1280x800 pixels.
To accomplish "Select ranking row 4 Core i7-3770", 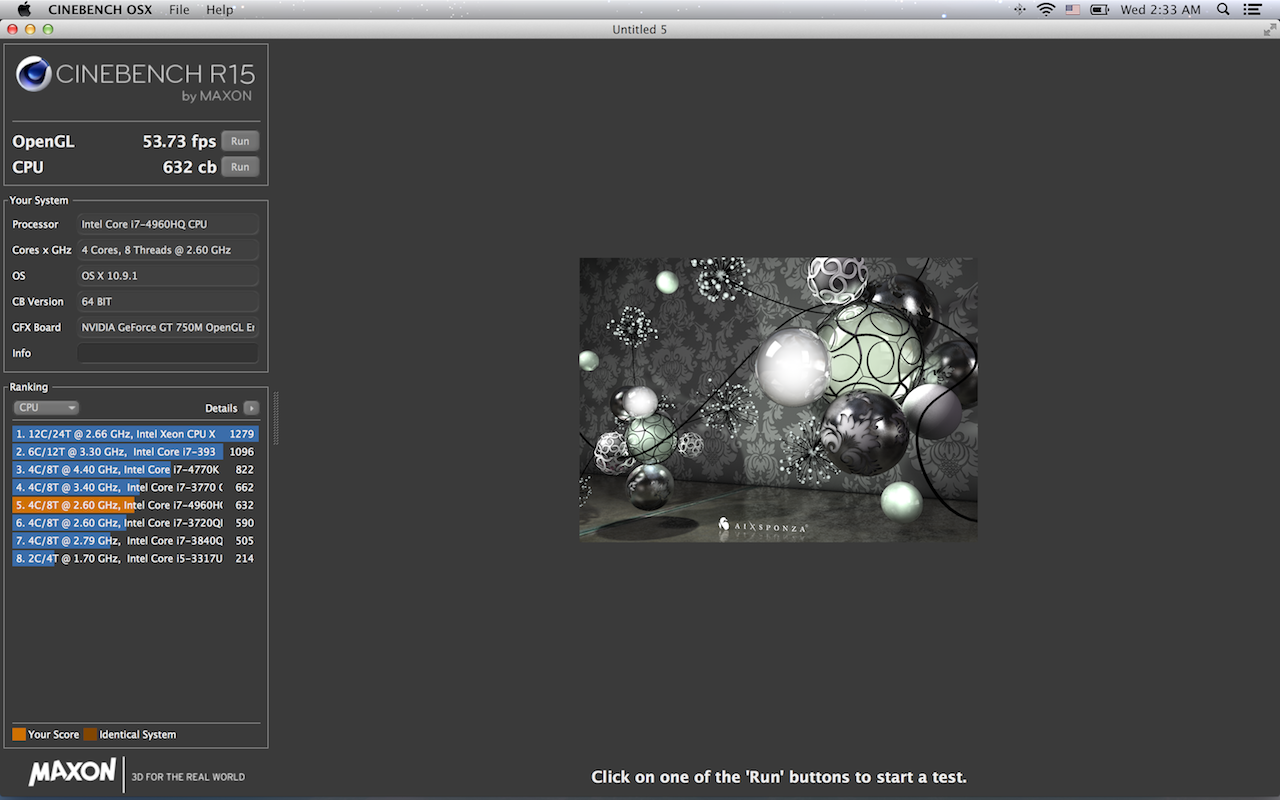I will point(135,487).
